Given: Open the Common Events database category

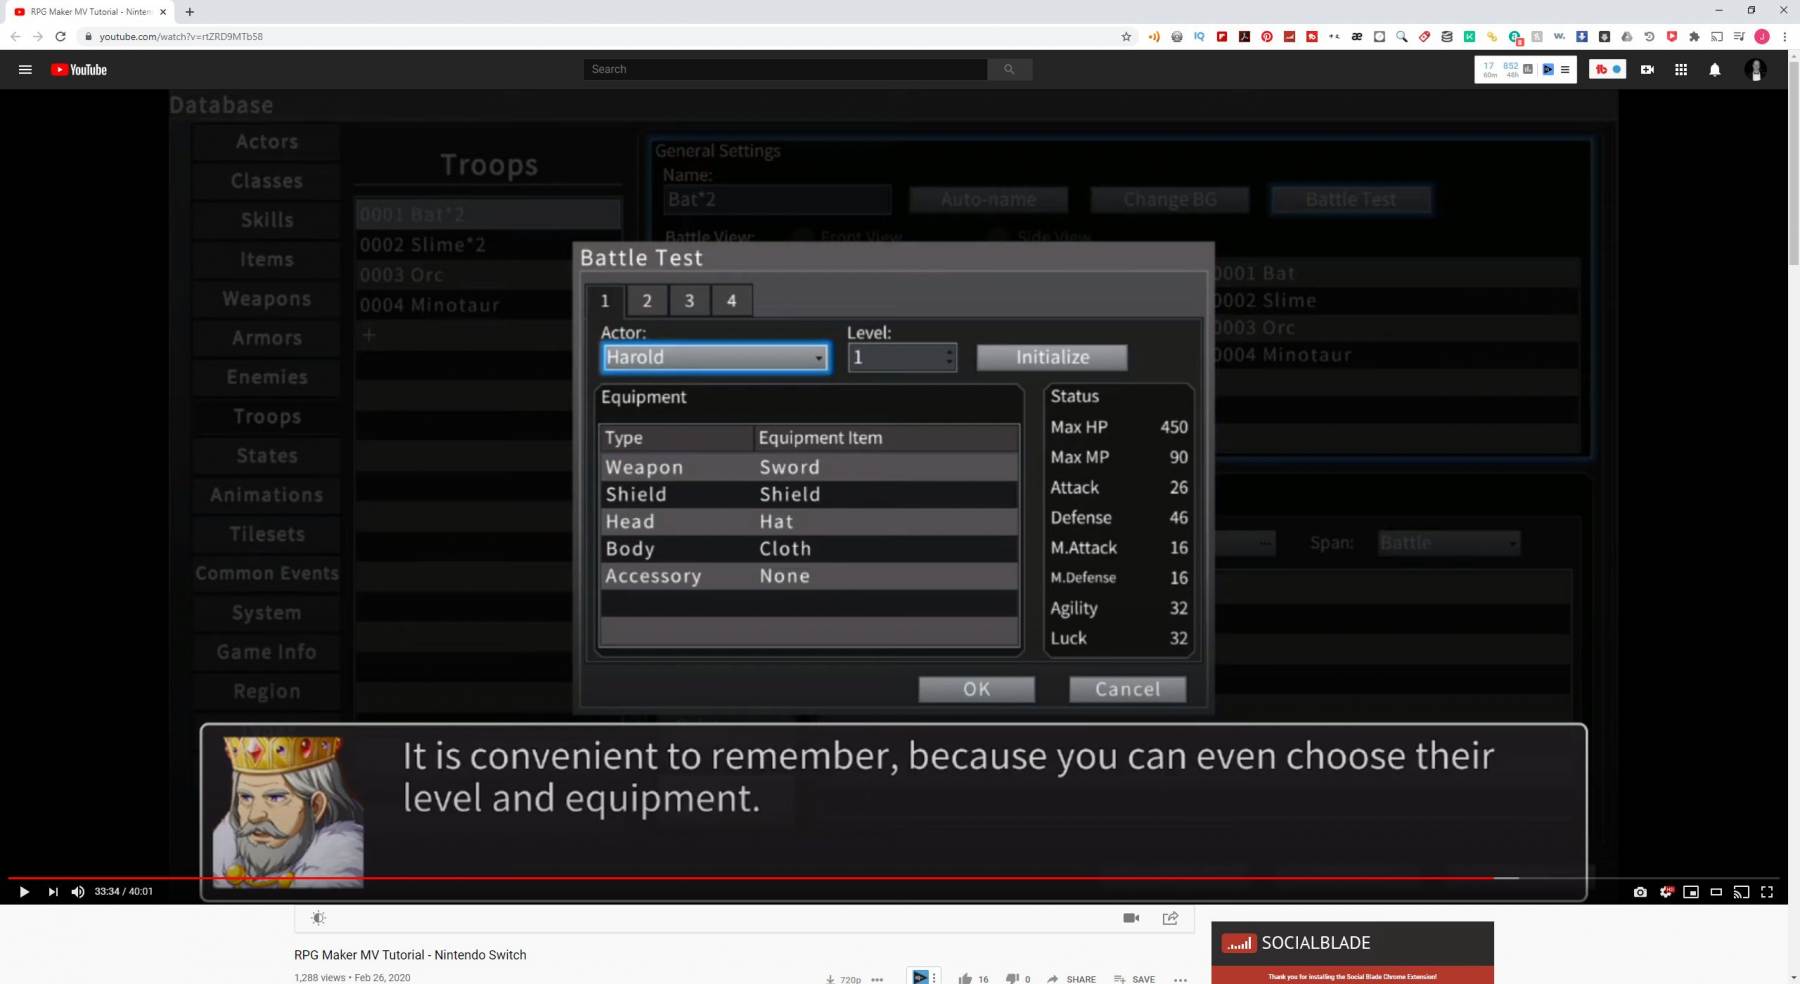Looking at the screenshot, I should click(267, 573).
